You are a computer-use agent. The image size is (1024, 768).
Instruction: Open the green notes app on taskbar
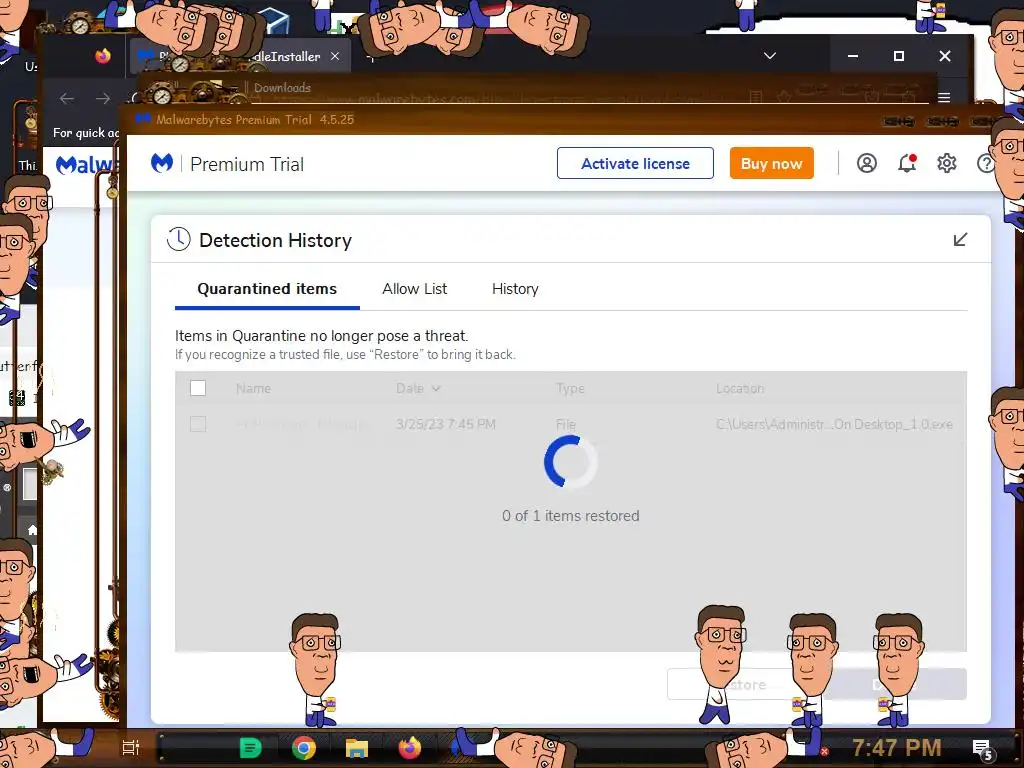click(x=250, y=748)
